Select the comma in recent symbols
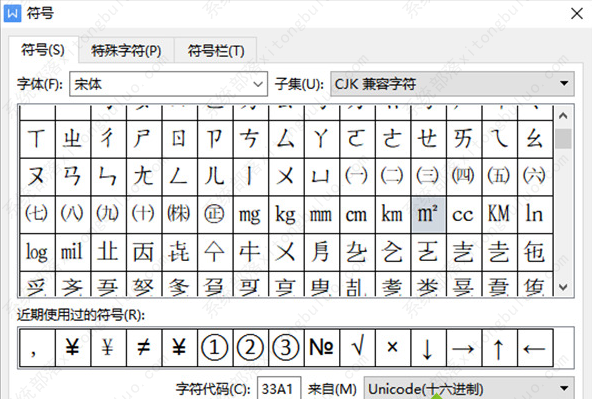Viewport: 592px width, 399px height. (37, 348)
